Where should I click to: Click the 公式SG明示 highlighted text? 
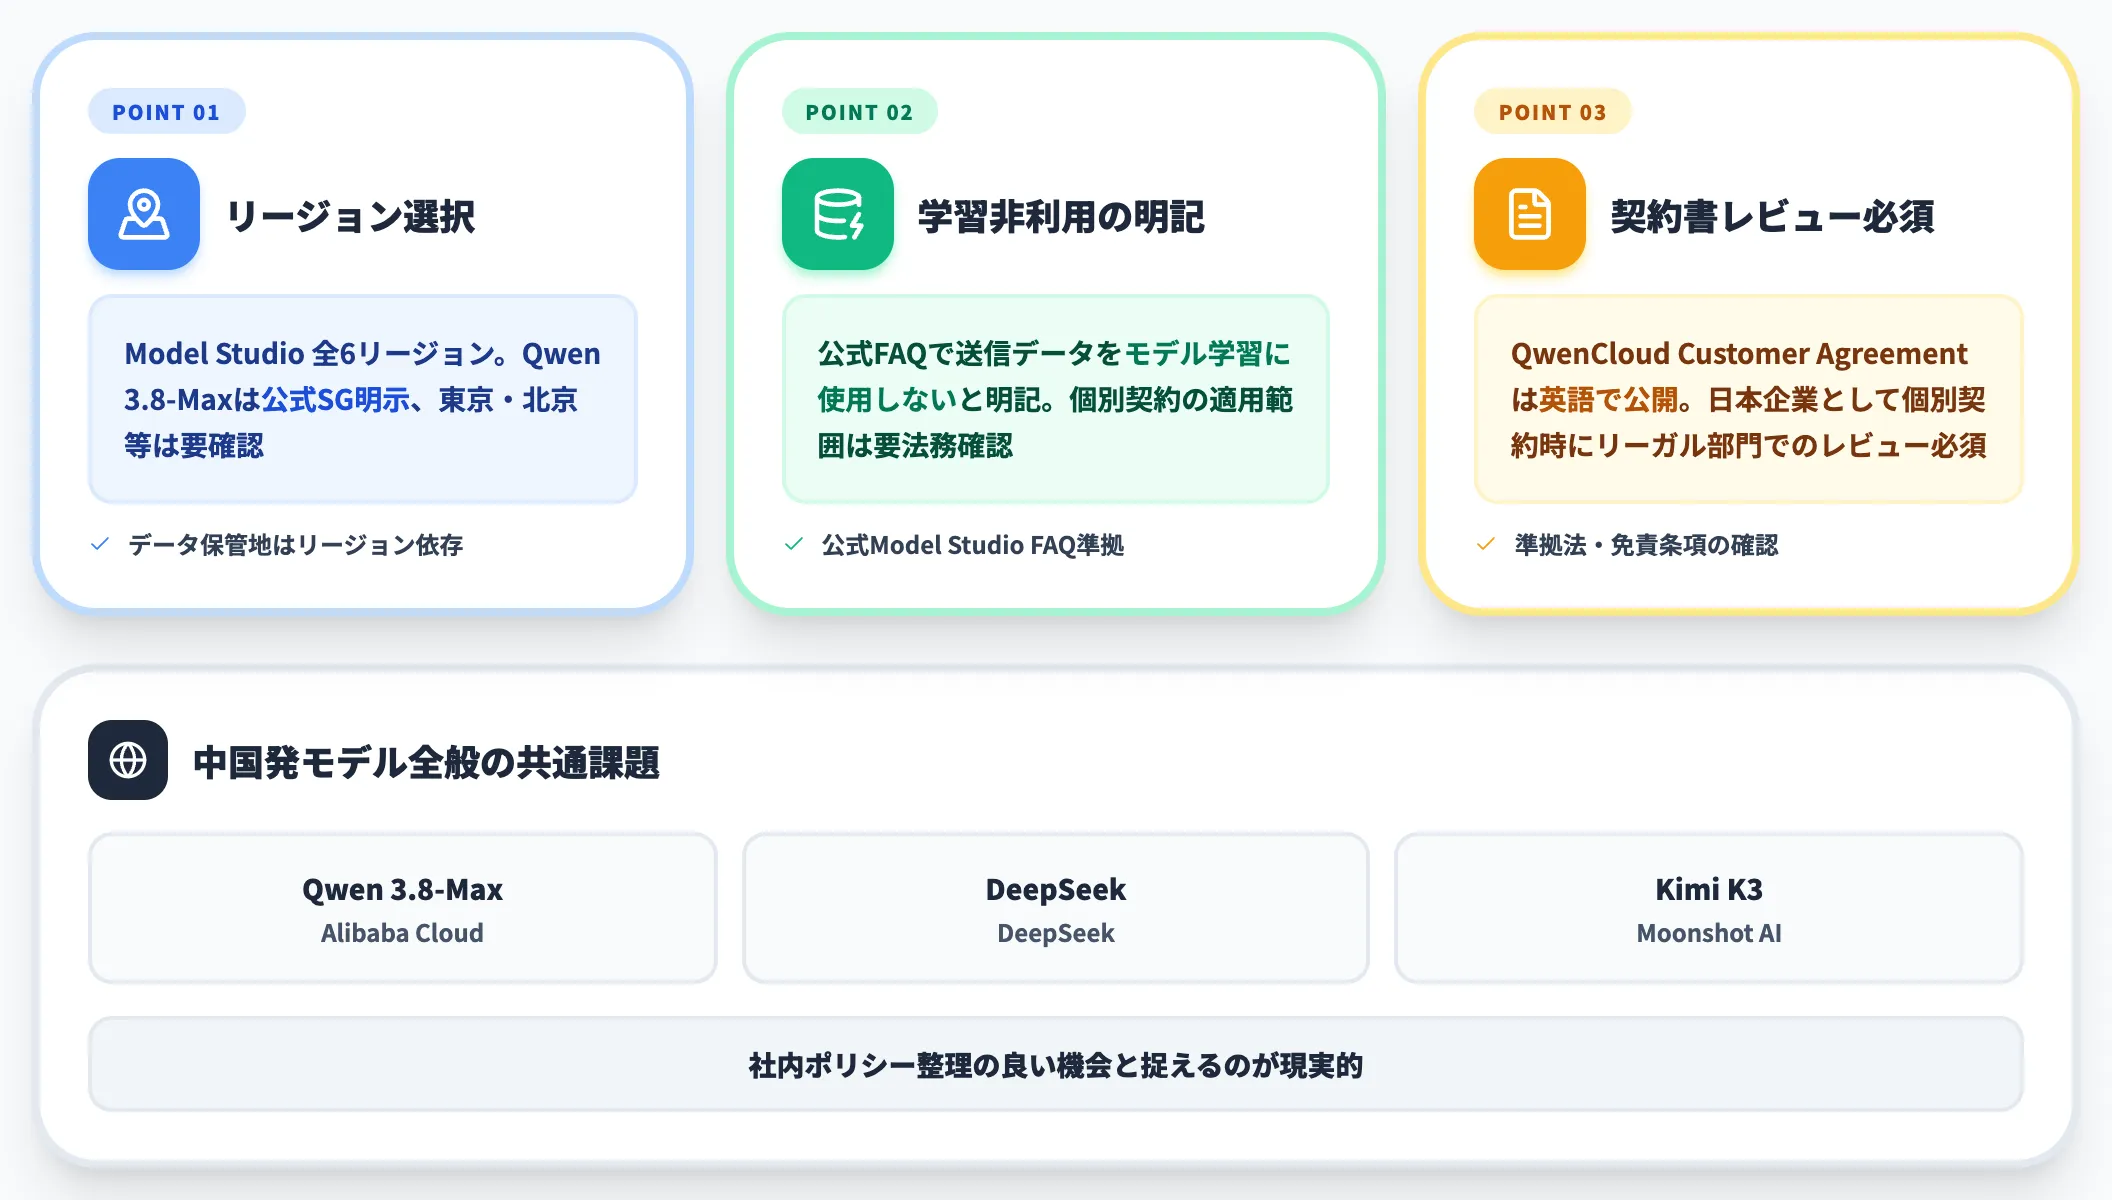[335, 400]
